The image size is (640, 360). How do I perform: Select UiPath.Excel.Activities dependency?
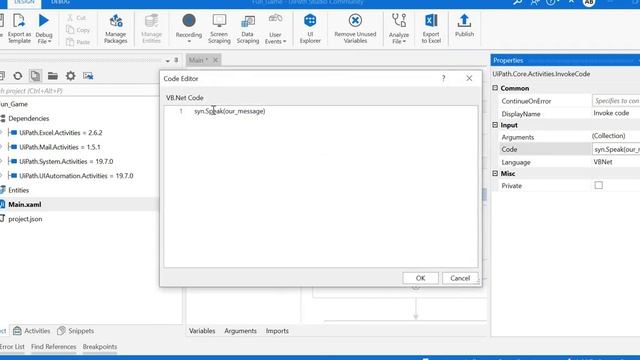click(61, 133)
